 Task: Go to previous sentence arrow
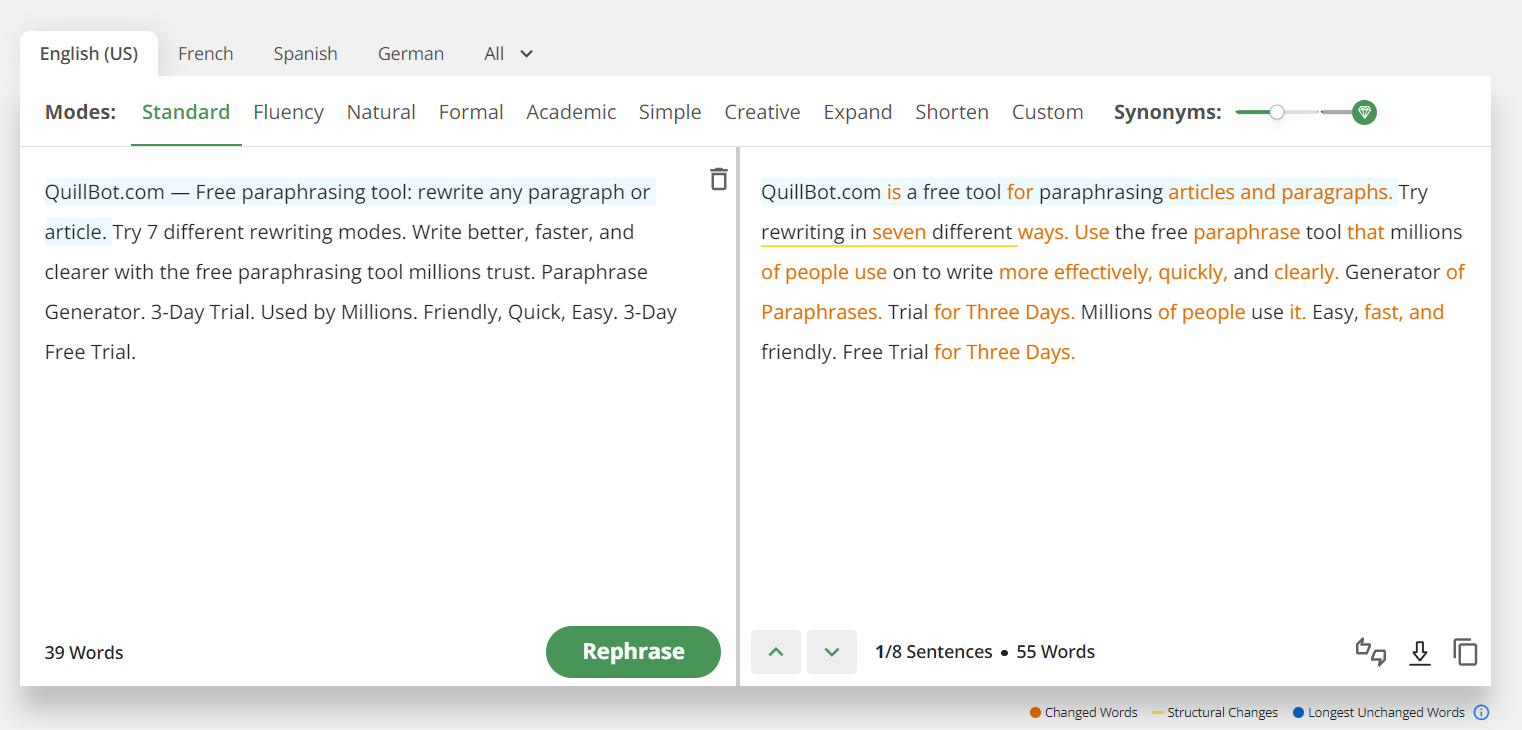[x=776, y=652]
